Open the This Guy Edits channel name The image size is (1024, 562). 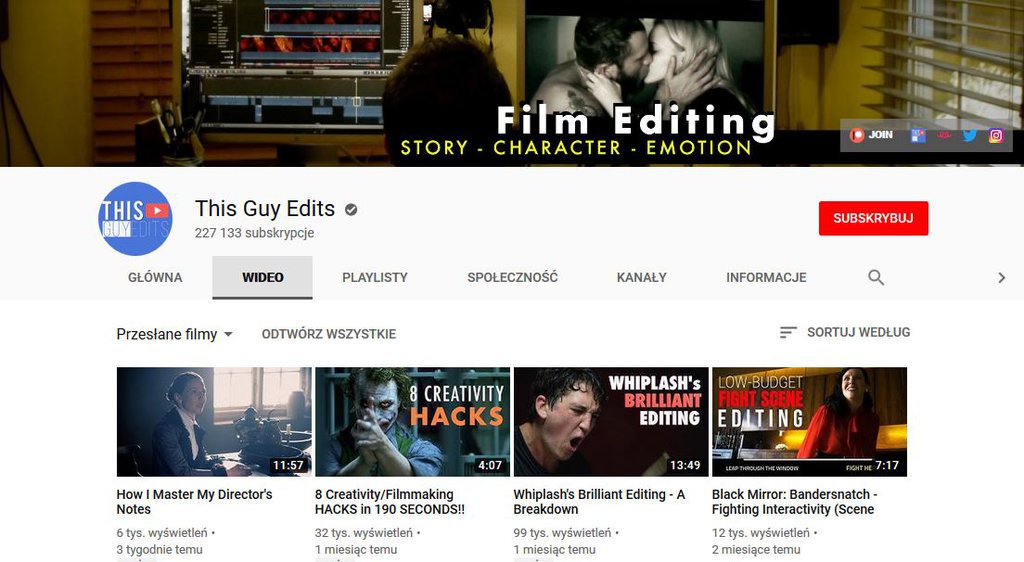tap(264, 209)
